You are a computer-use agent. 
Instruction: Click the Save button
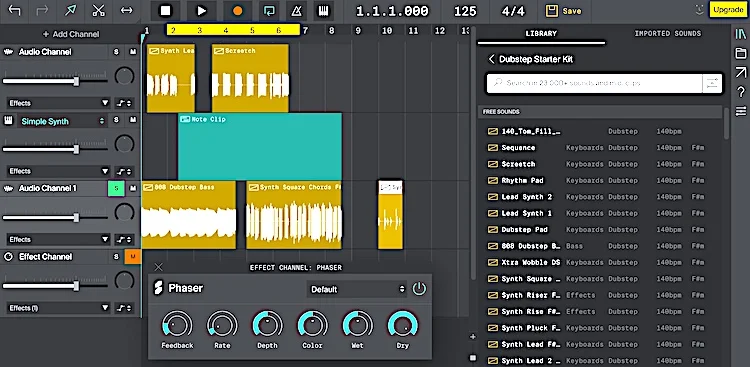563,11
